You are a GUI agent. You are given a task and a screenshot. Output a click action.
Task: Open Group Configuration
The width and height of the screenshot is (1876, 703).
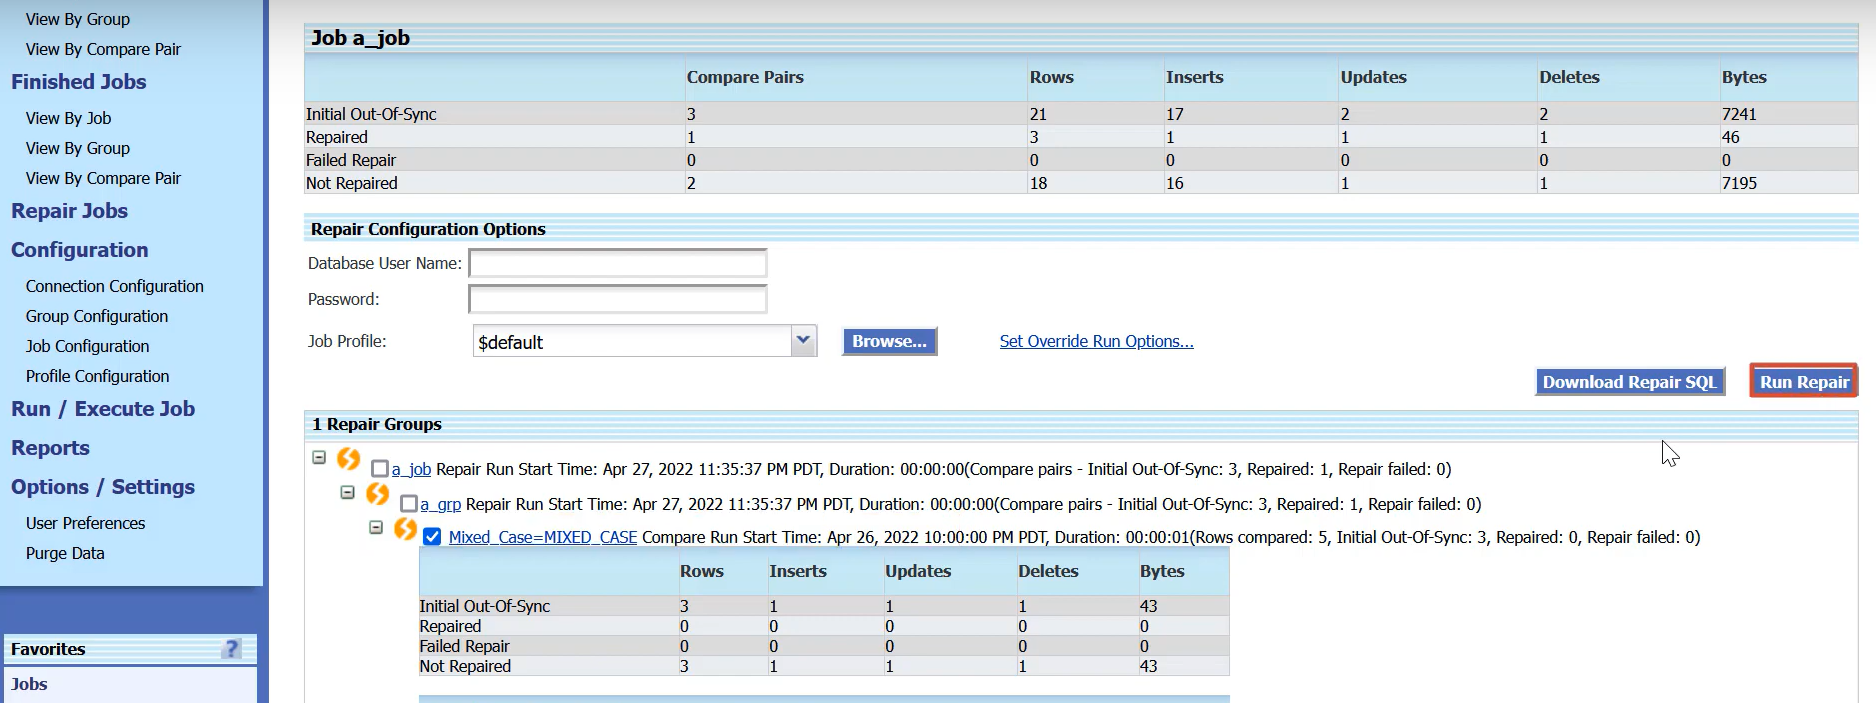[97, 316]
